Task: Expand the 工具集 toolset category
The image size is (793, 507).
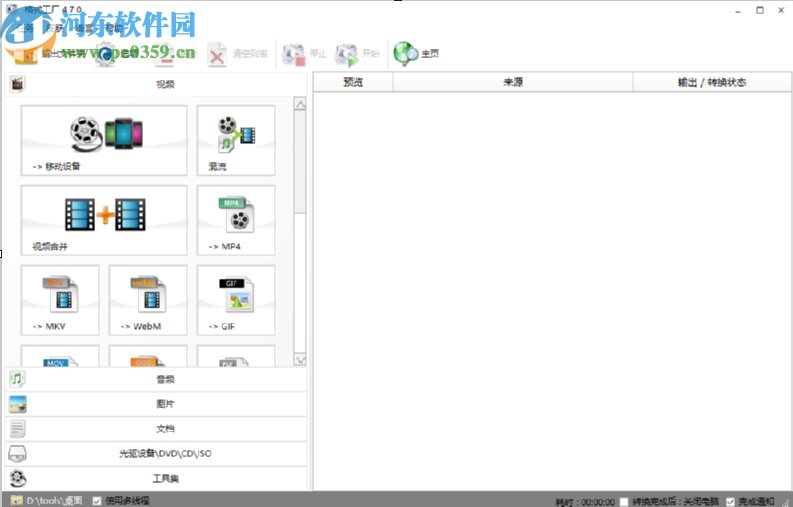Action: (156, 478)
